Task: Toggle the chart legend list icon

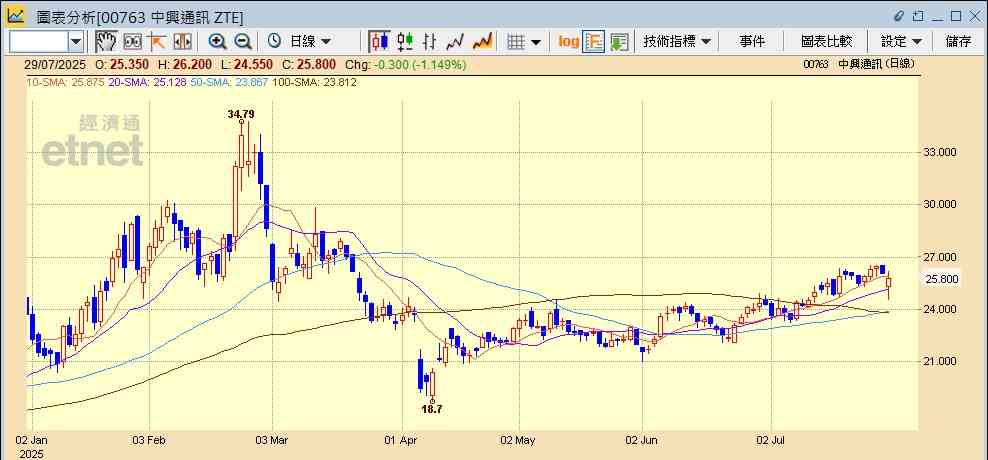Action: coord(594,42)
